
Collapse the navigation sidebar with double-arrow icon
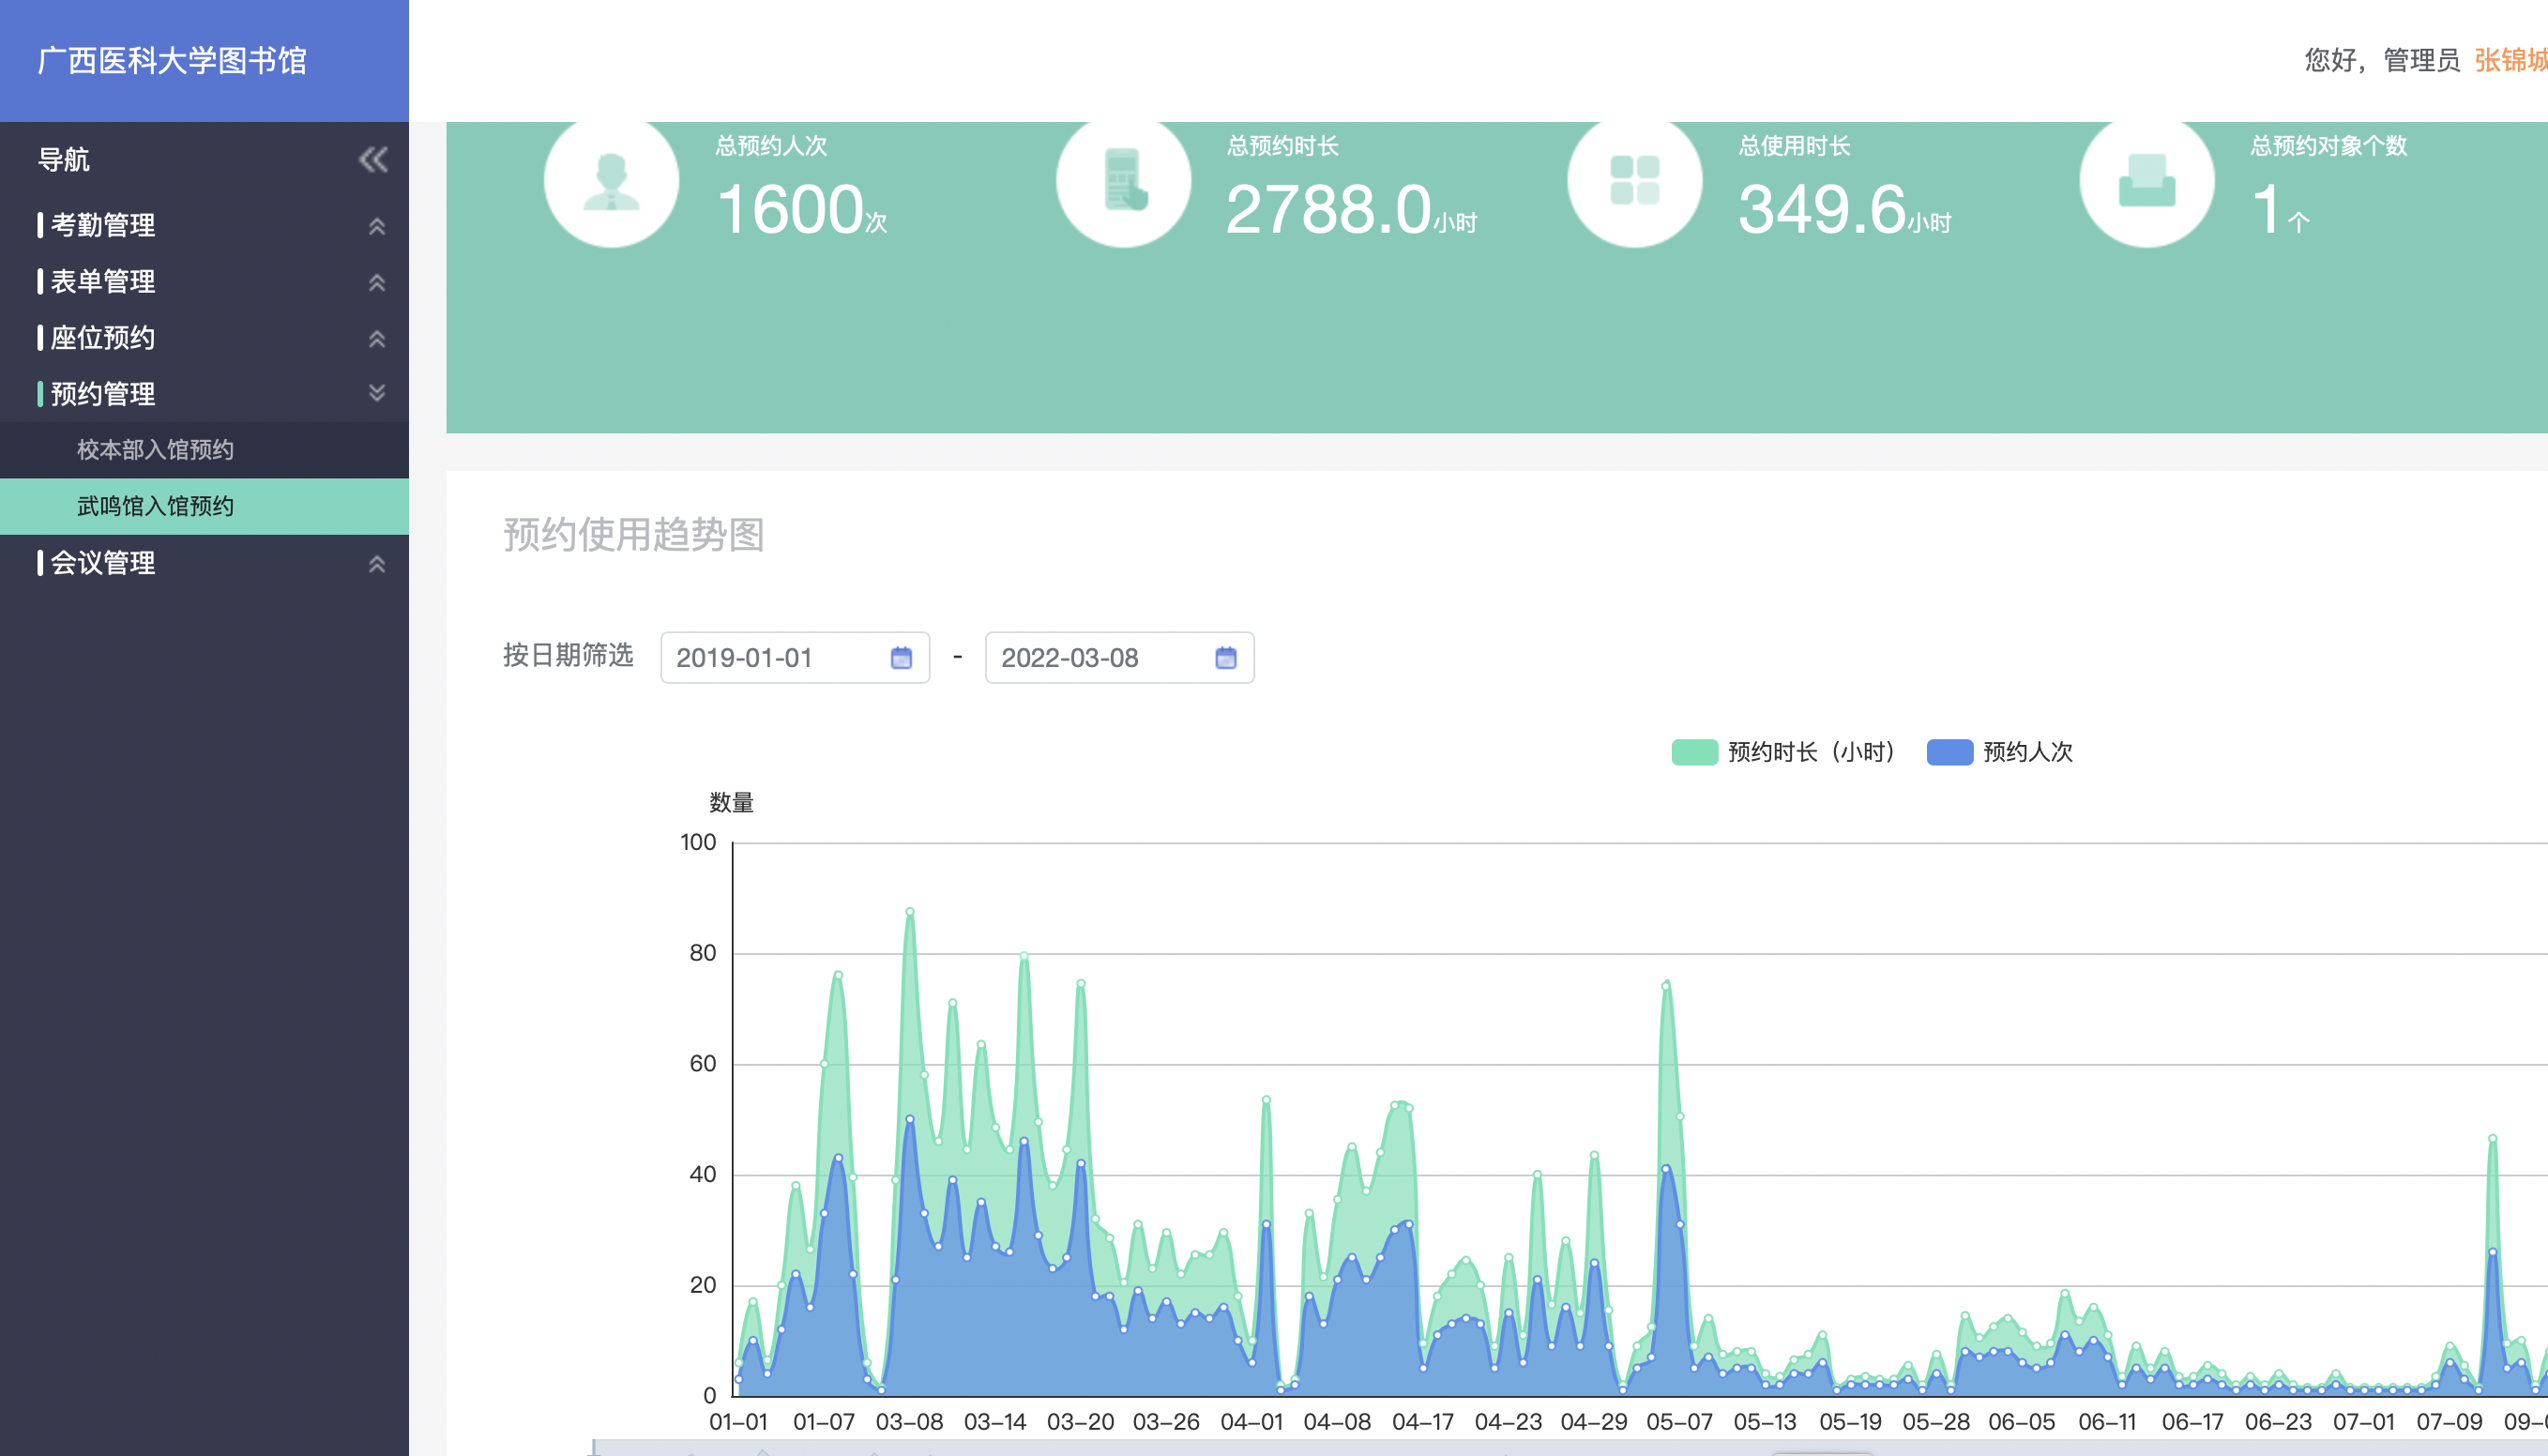coord(373,160)
